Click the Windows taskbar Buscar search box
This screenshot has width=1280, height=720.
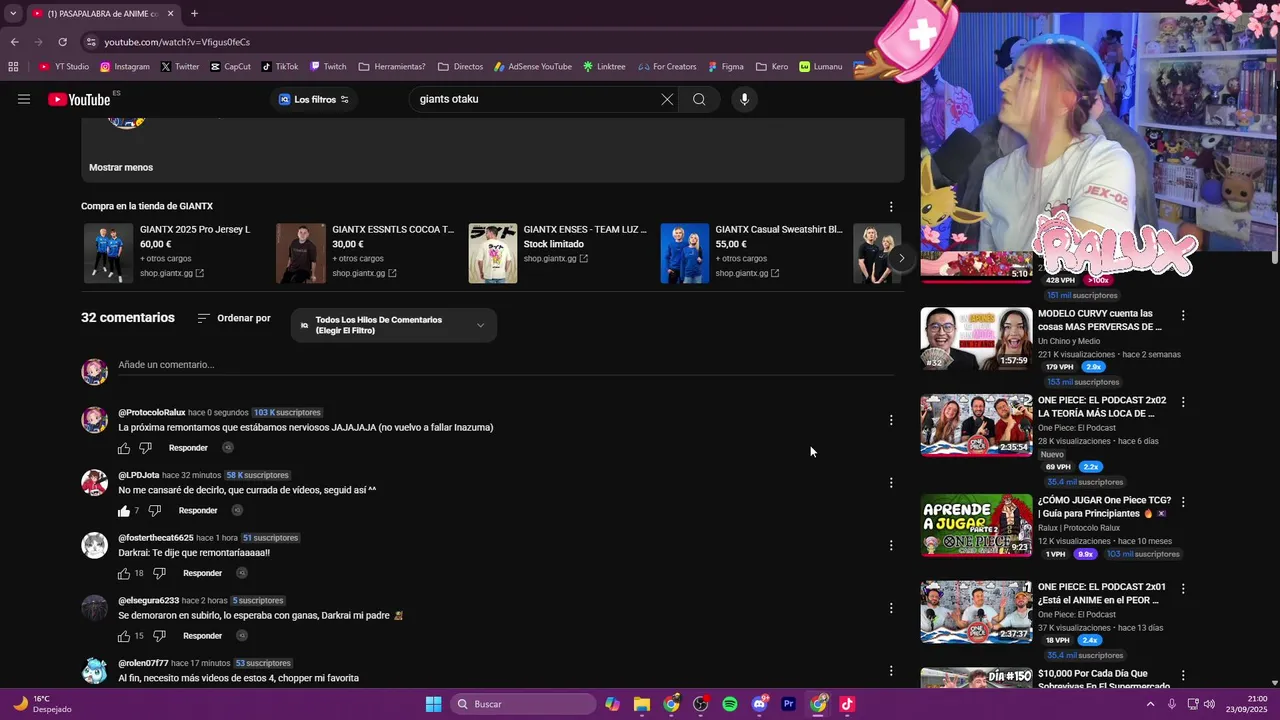[524, 704]
